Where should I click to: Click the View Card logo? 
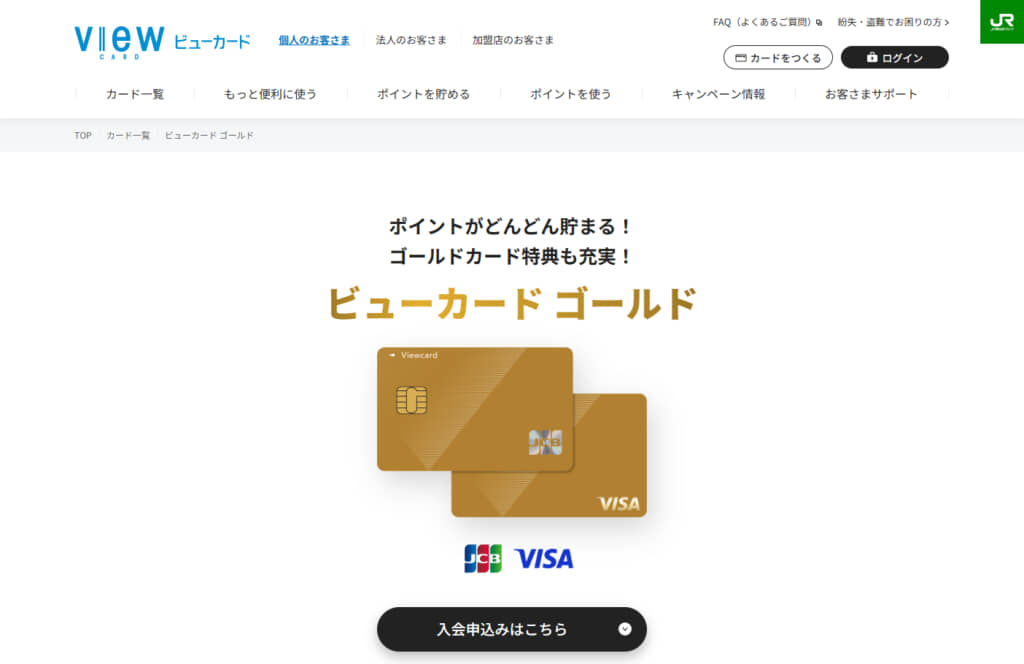[162, 42]
